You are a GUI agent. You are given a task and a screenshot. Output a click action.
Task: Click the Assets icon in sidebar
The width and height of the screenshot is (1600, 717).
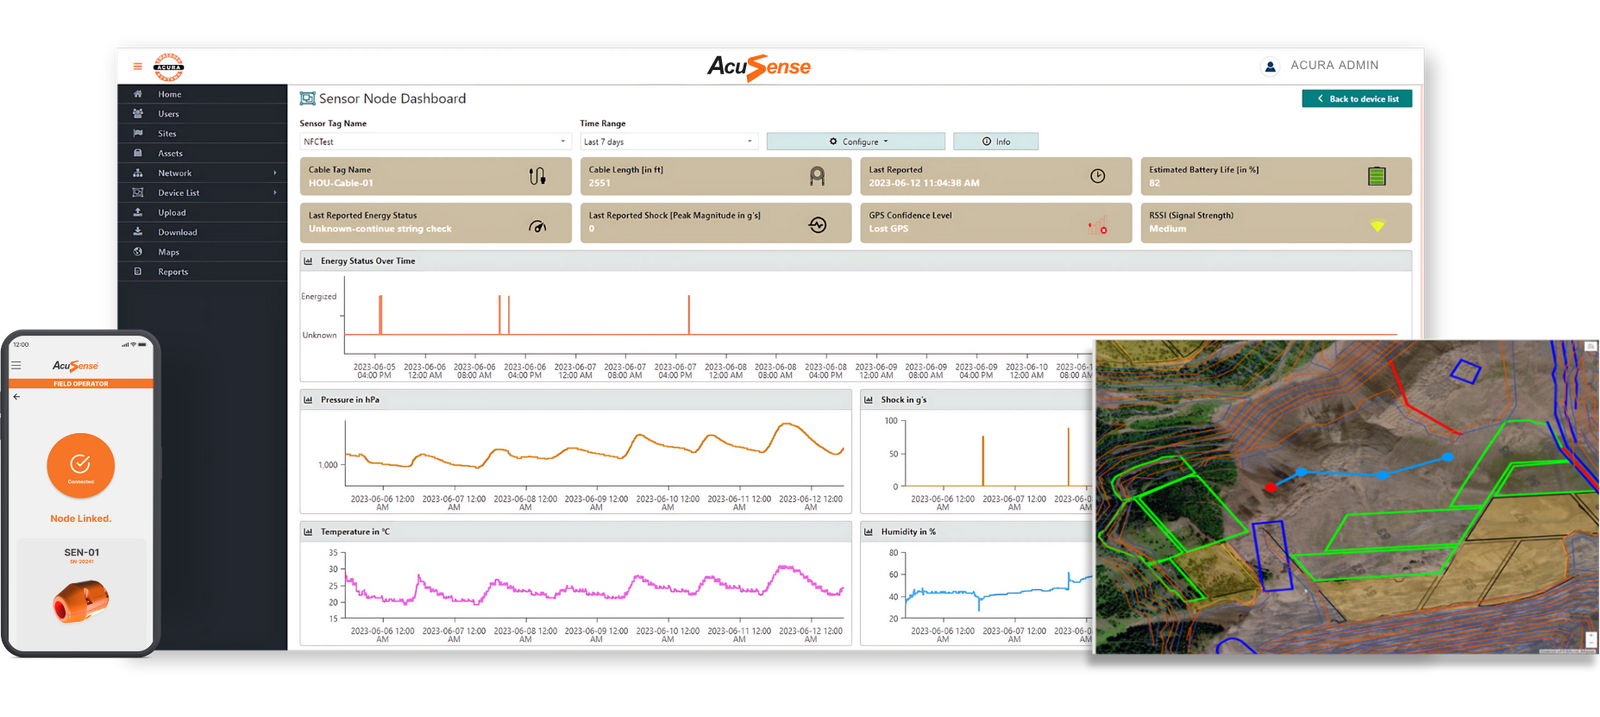click(x=138, y=153)
